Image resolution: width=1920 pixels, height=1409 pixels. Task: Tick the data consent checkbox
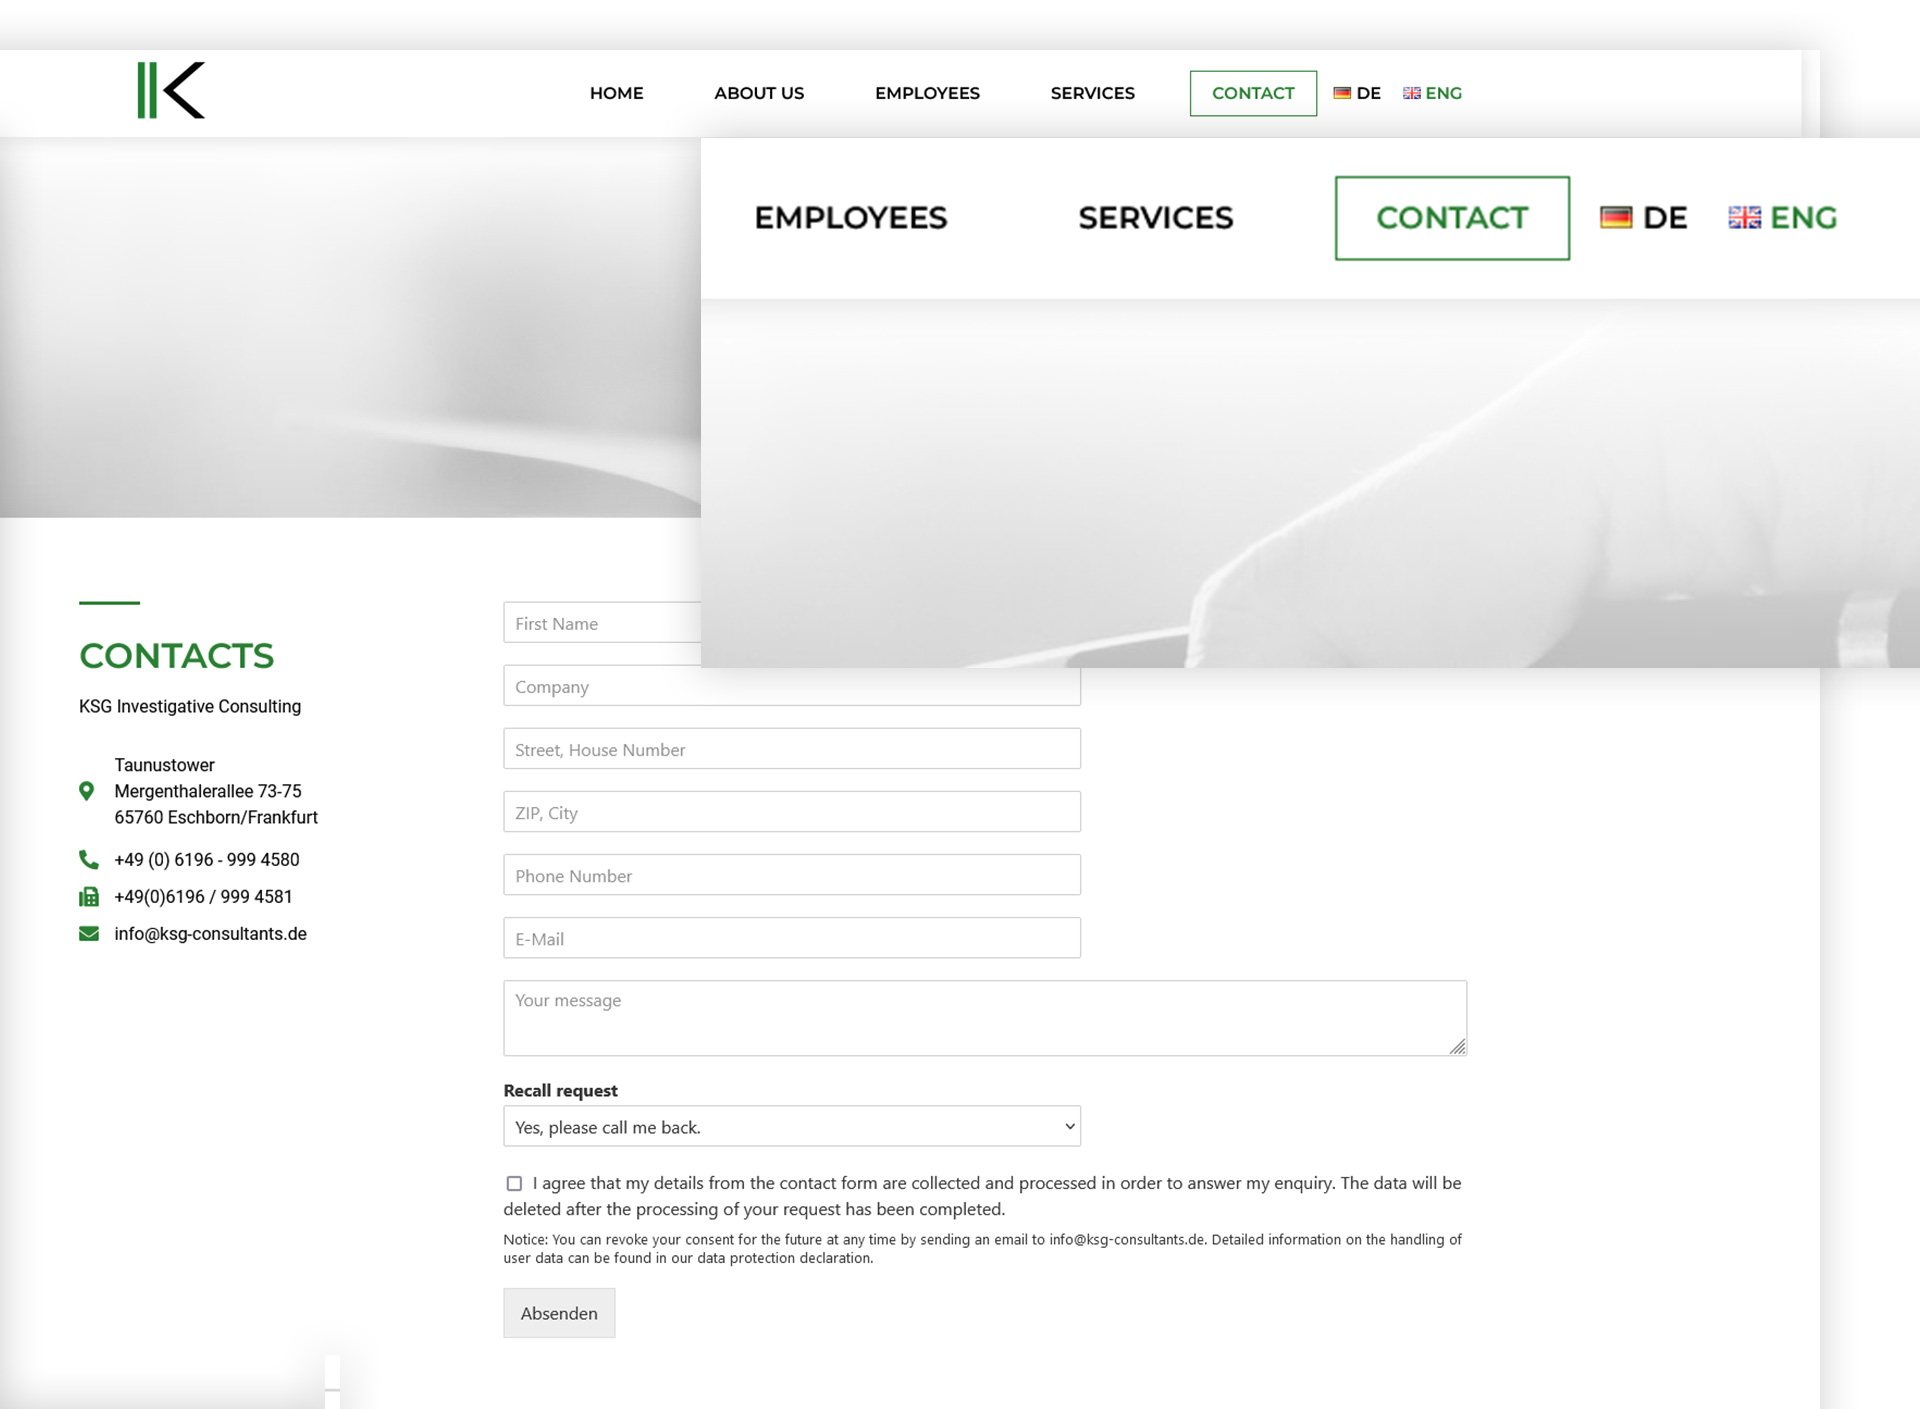click(x=514, y=1184)
